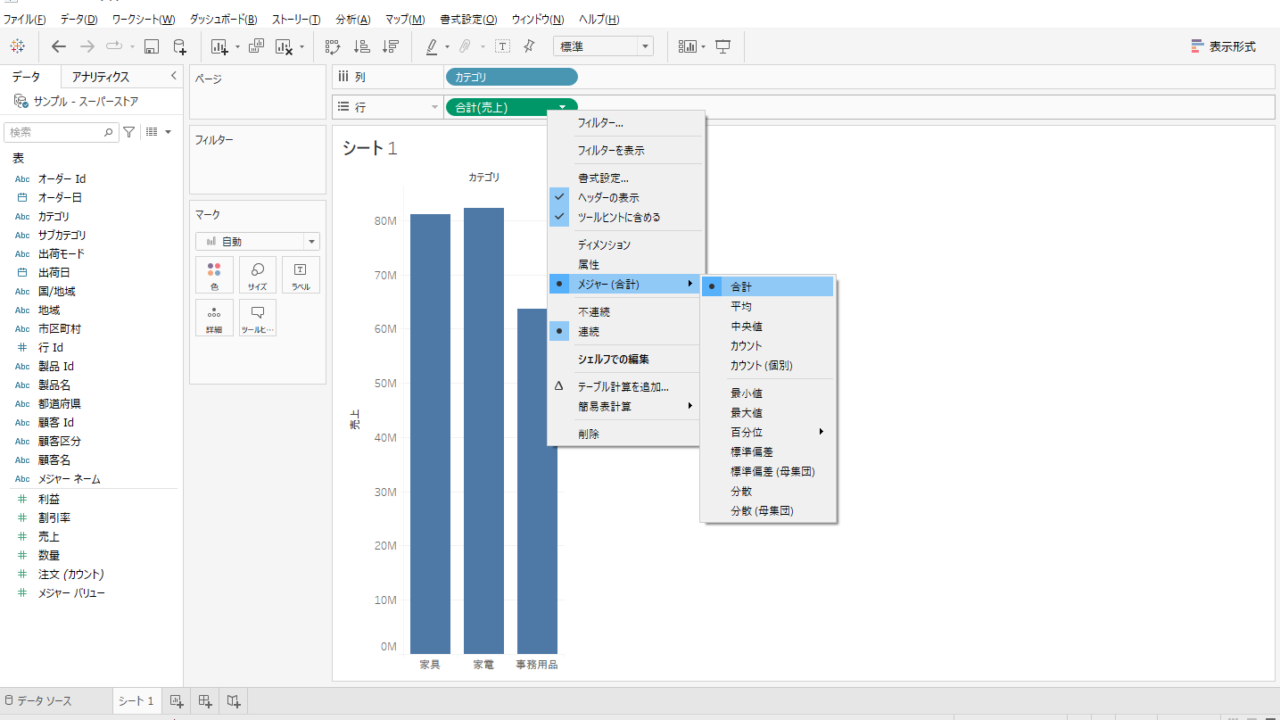Open presentation mode icon
This screenshot has height=720, width=1280.
coord(723,46)
